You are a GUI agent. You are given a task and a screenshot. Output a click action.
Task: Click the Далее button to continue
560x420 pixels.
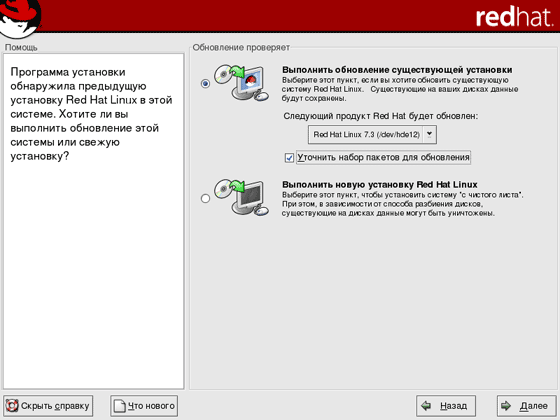(x=526, y=406)
